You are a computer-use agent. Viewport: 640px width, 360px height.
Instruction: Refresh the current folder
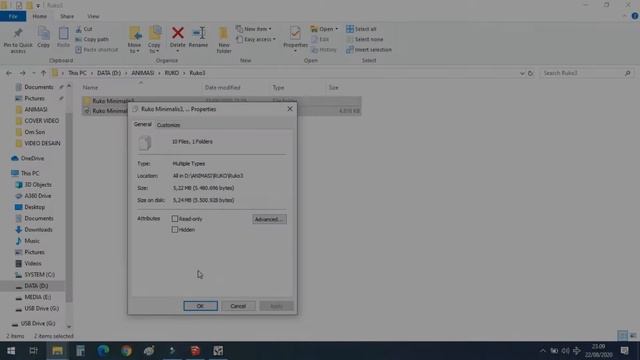(531, 73)
